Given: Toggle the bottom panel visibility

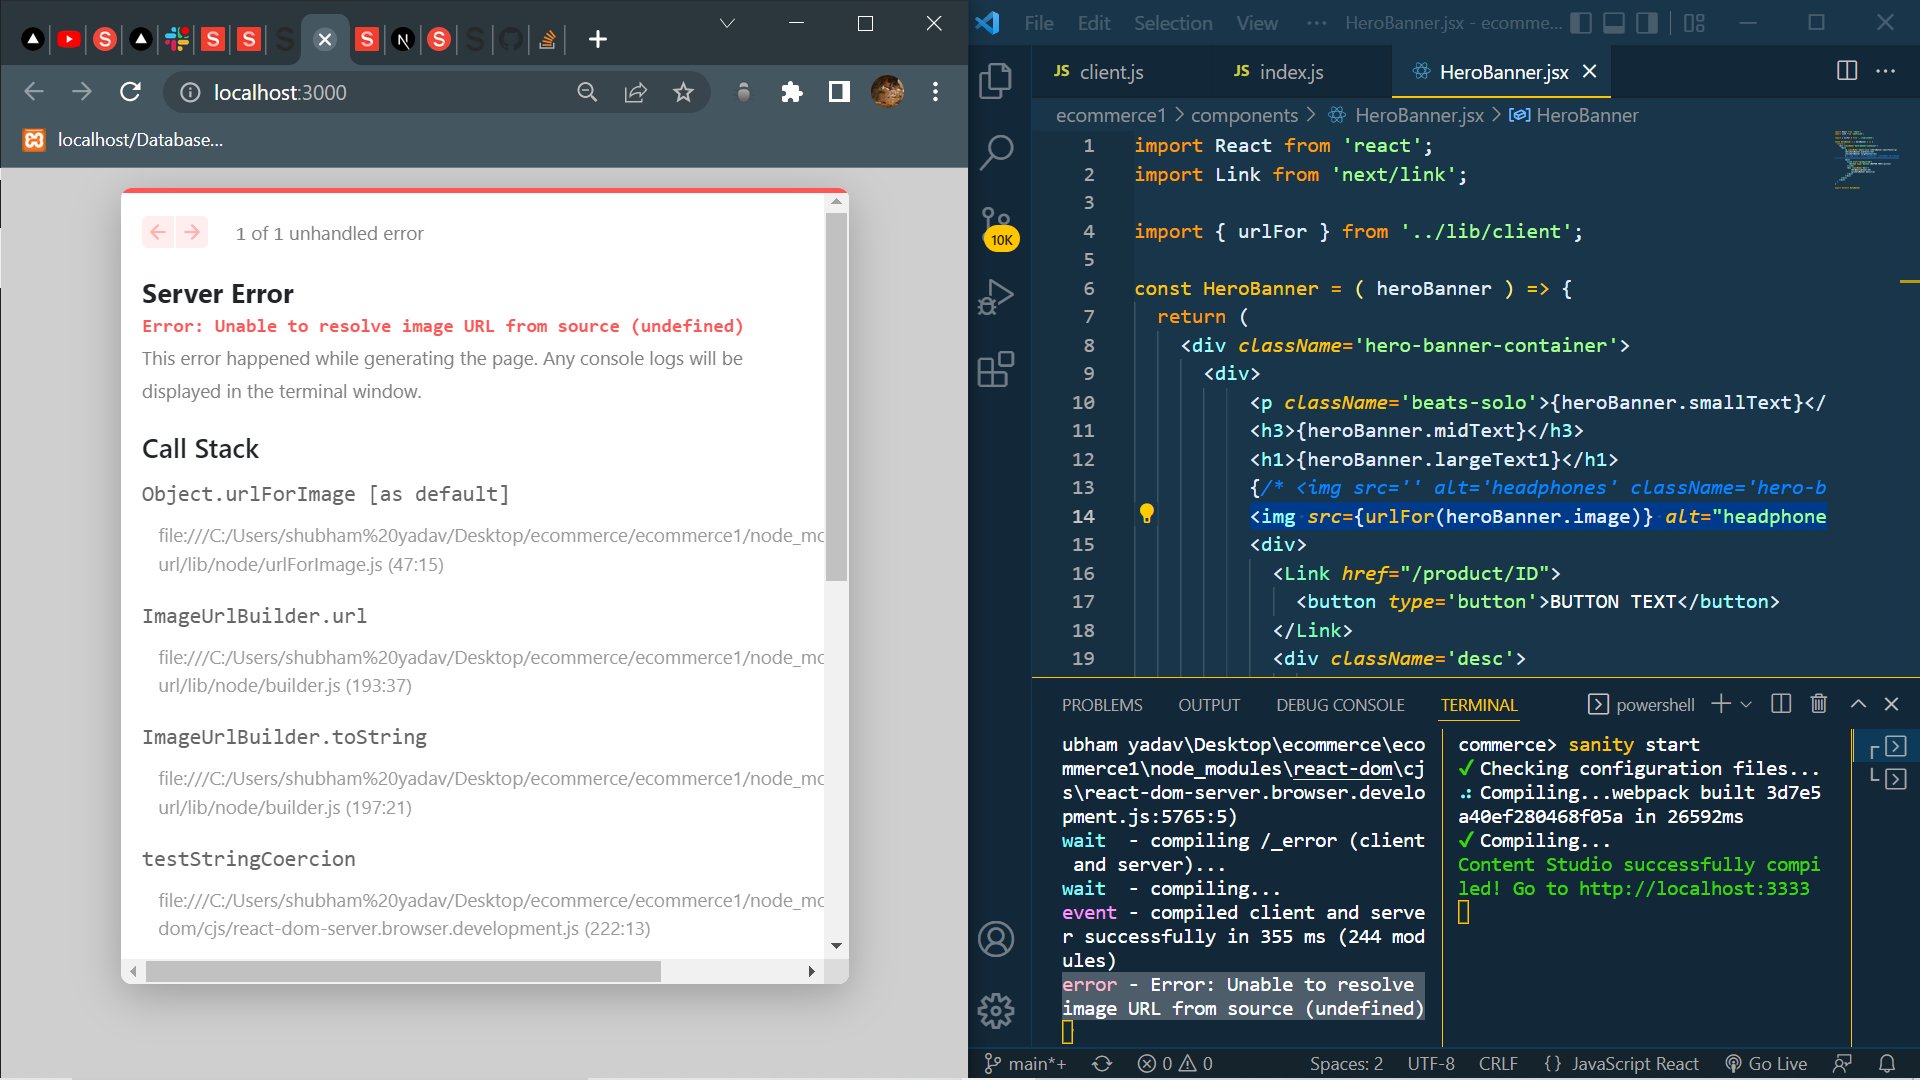Looking at the screenshot, I should pos(1614,22).
